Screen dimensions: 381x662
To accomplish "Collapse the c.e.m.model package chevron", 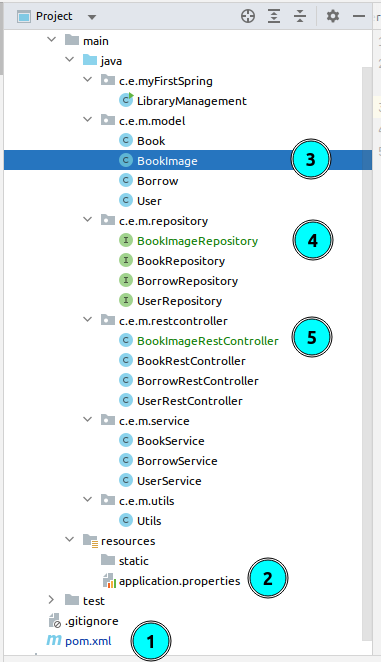I will pyautogui.click(x=87, y=119).
